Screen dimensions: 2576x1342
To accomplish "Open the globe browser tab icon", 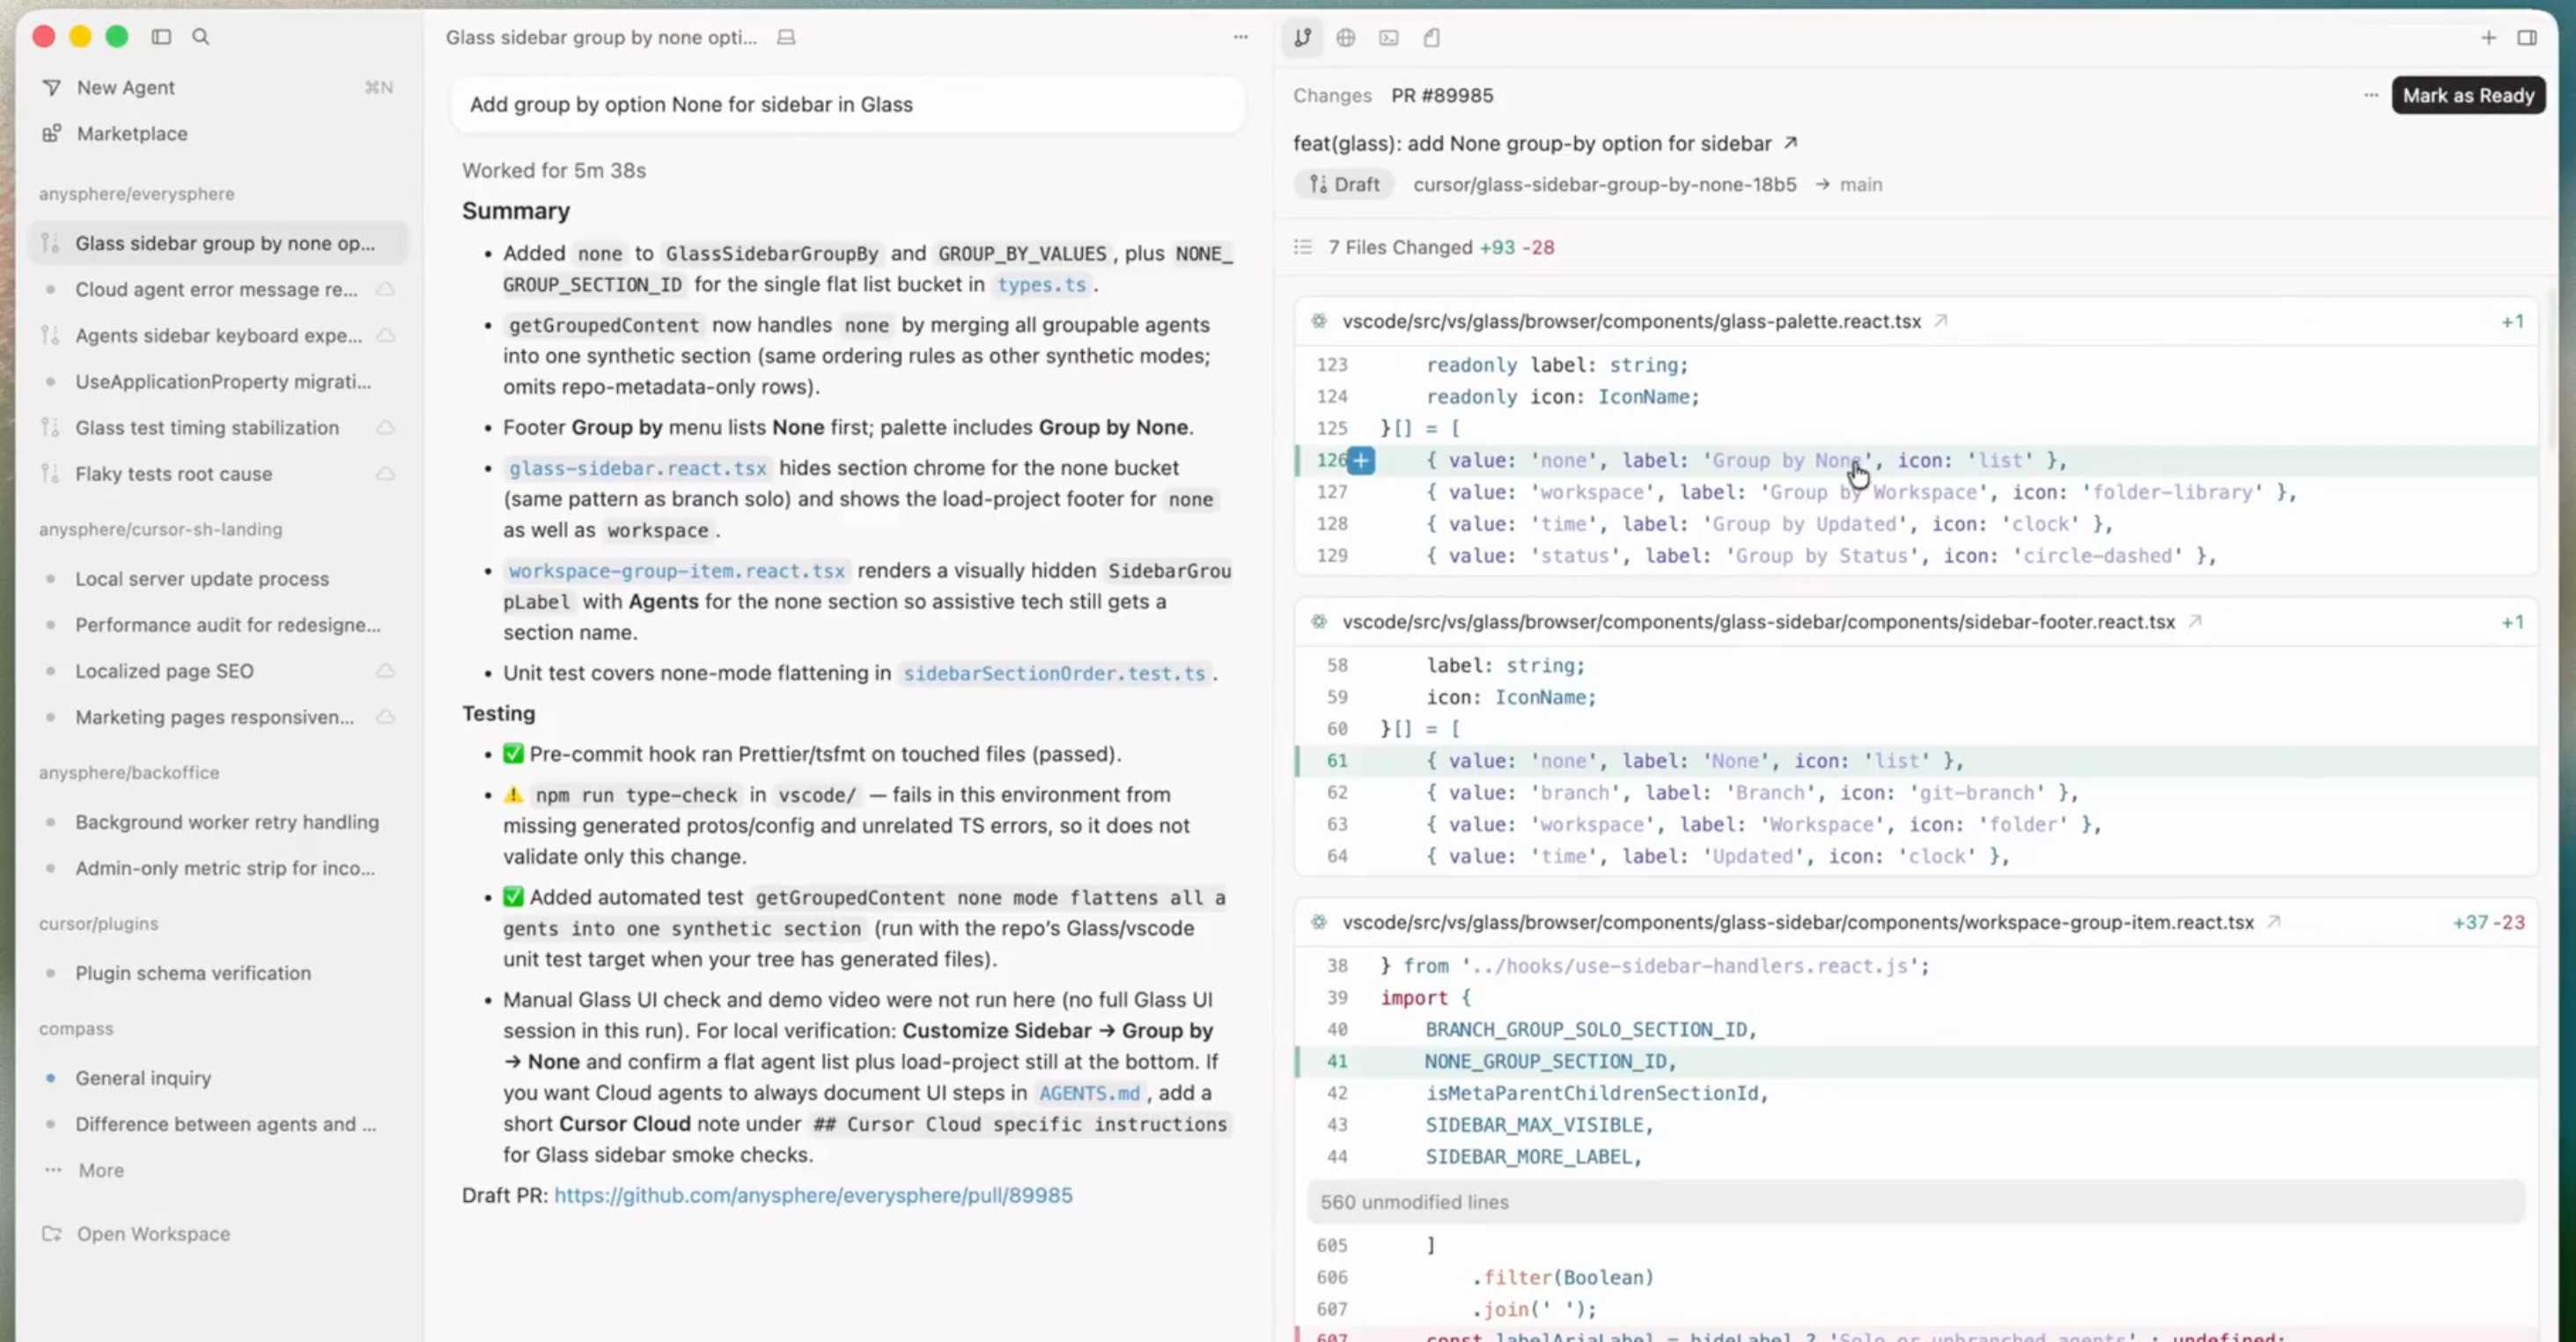I will pos(1346,38).
